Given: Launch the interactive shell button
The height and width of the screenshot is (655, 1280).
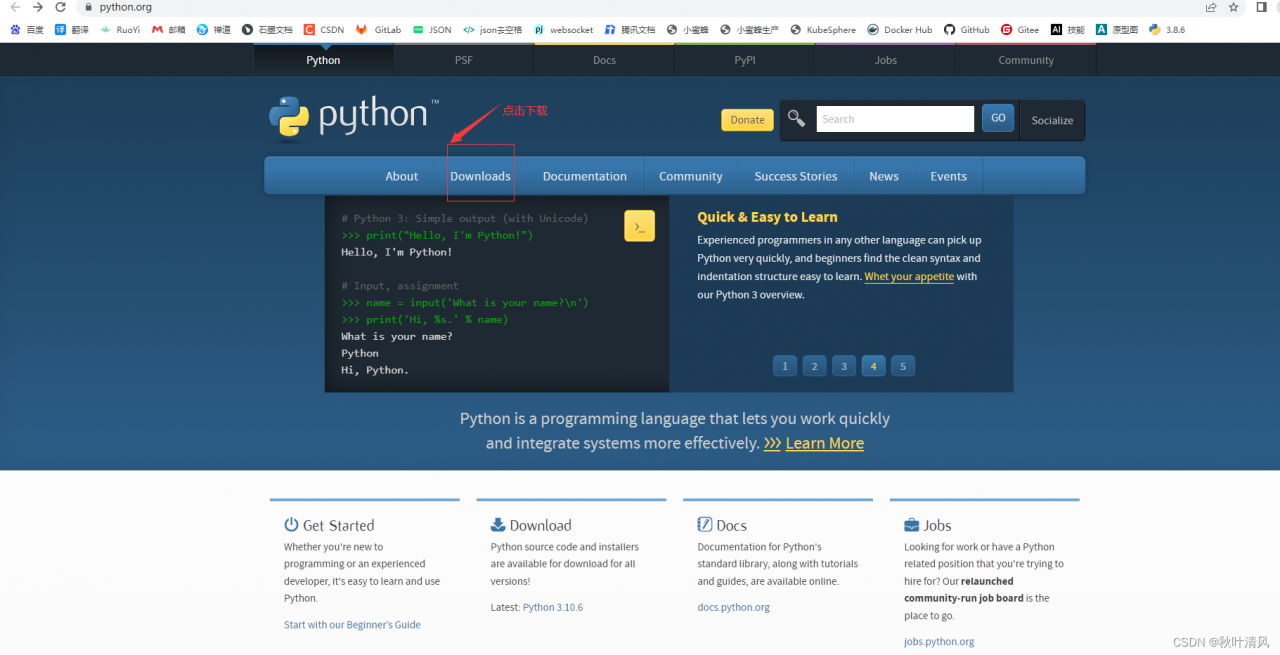Looking at the screenshot, I should [x=639, y=226].
